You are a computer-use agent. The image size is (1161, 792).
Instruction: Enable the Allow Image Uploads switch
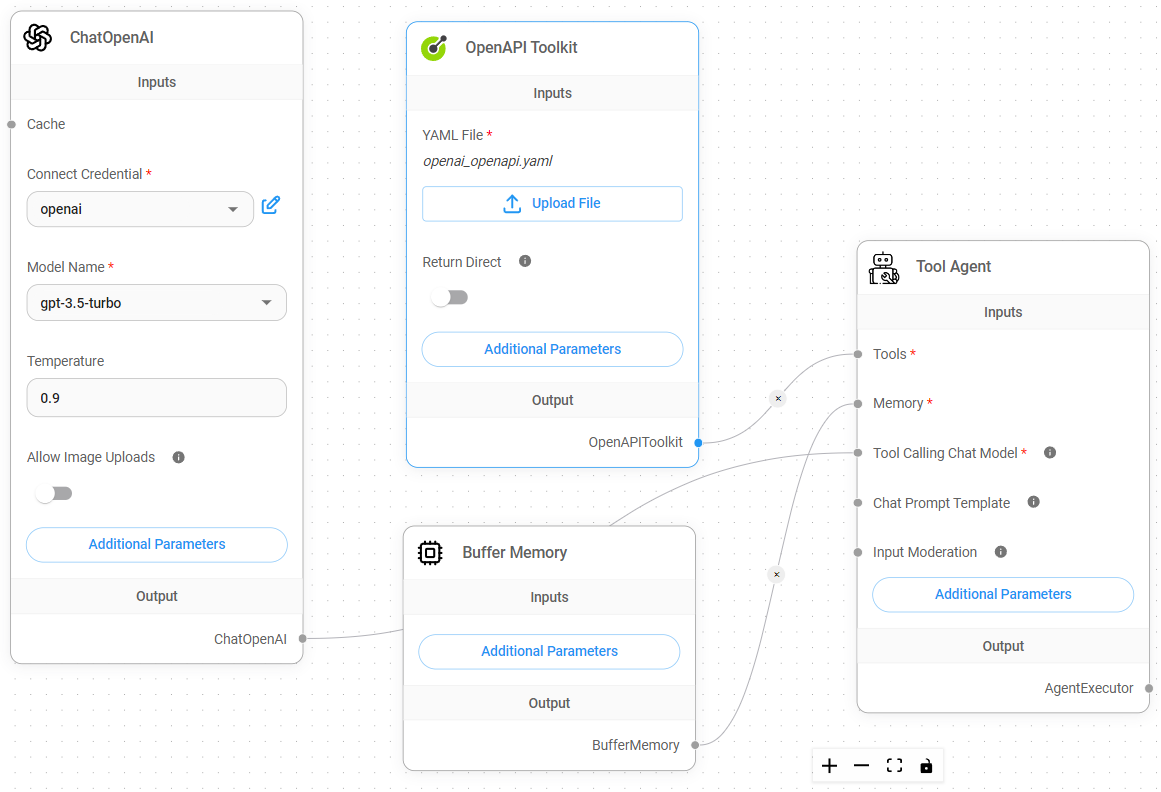click(x=54, y=493)
